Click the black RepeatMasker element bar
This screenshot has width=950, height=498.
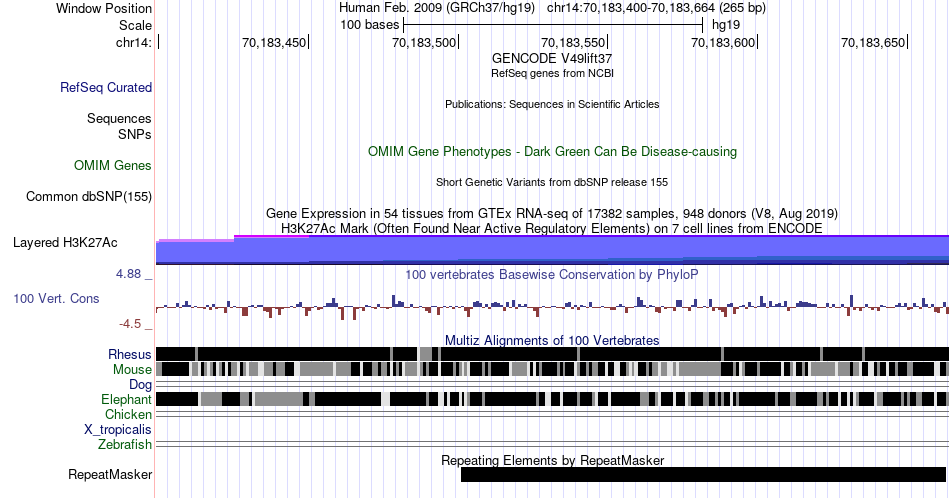tap(703, 474)
